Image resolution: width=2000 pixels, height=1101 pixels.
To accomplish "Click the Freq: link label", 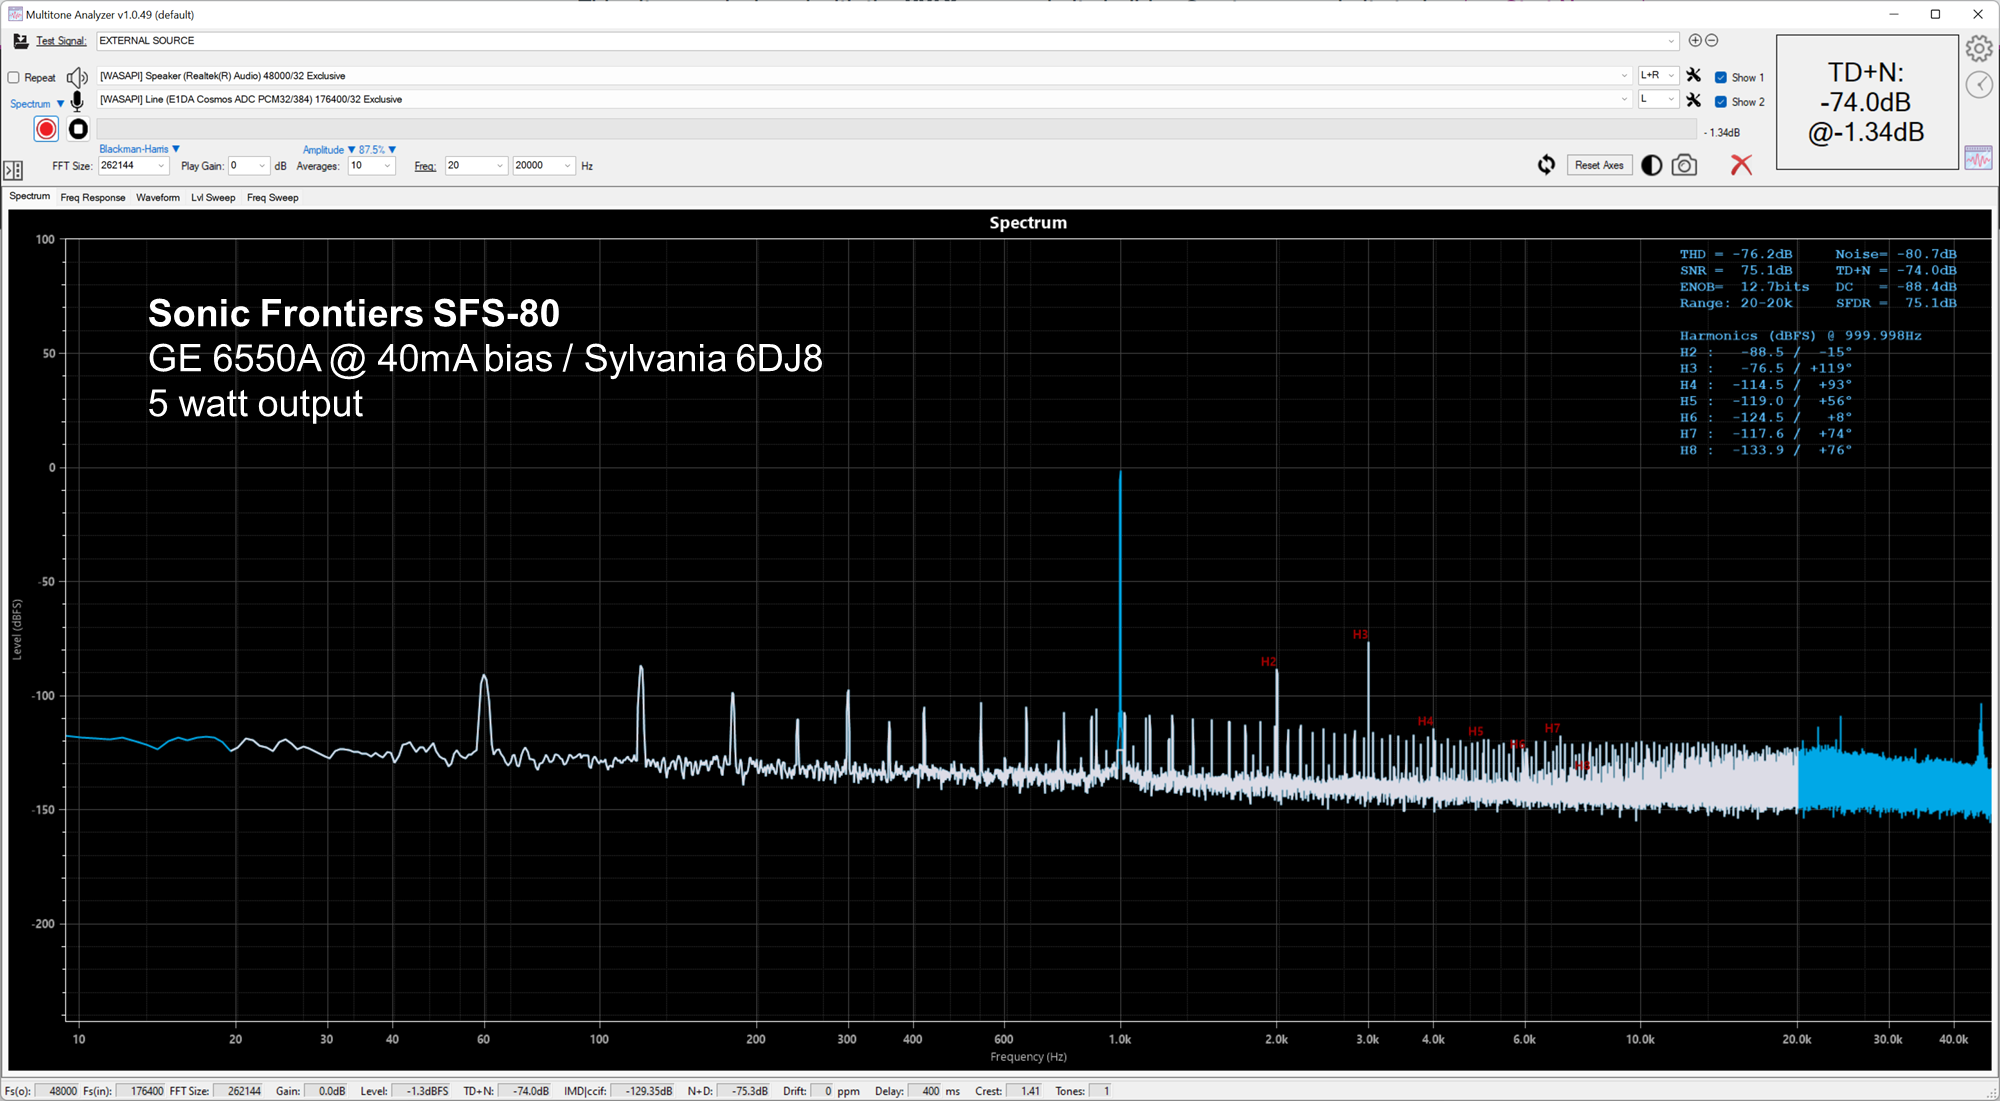I will (425, 166).
